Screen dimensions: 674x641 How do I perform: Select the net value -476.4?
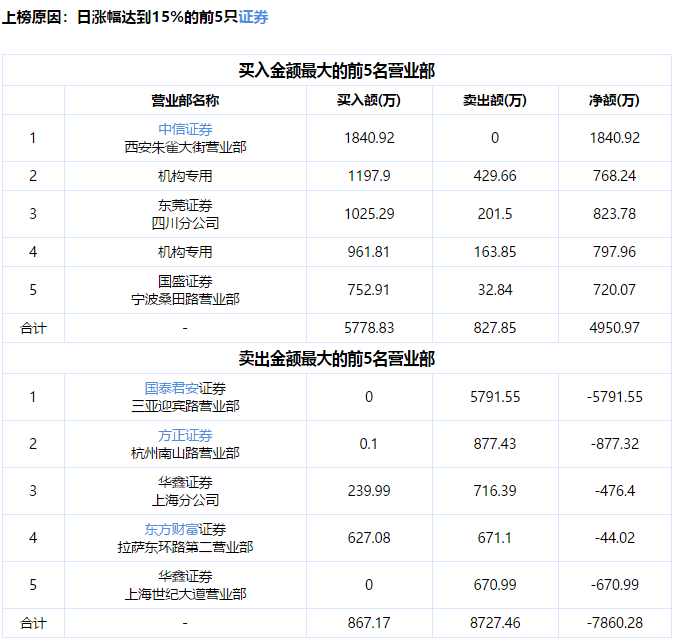pyautogui.click(x=614, y=491)
